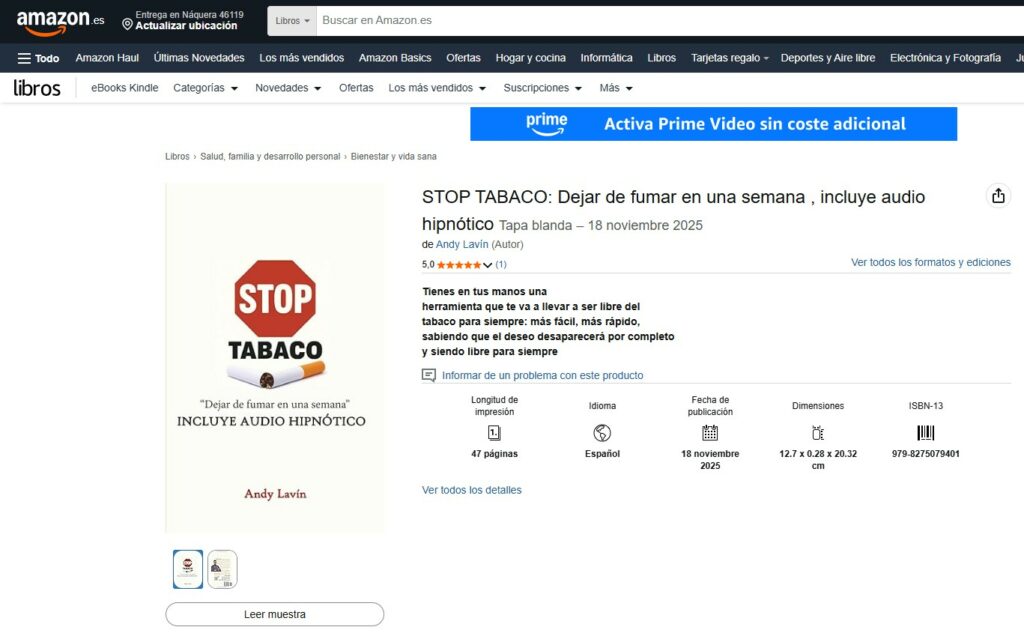Click the globe Idioma icon
1024x639 pixels.
pos(602,433)
